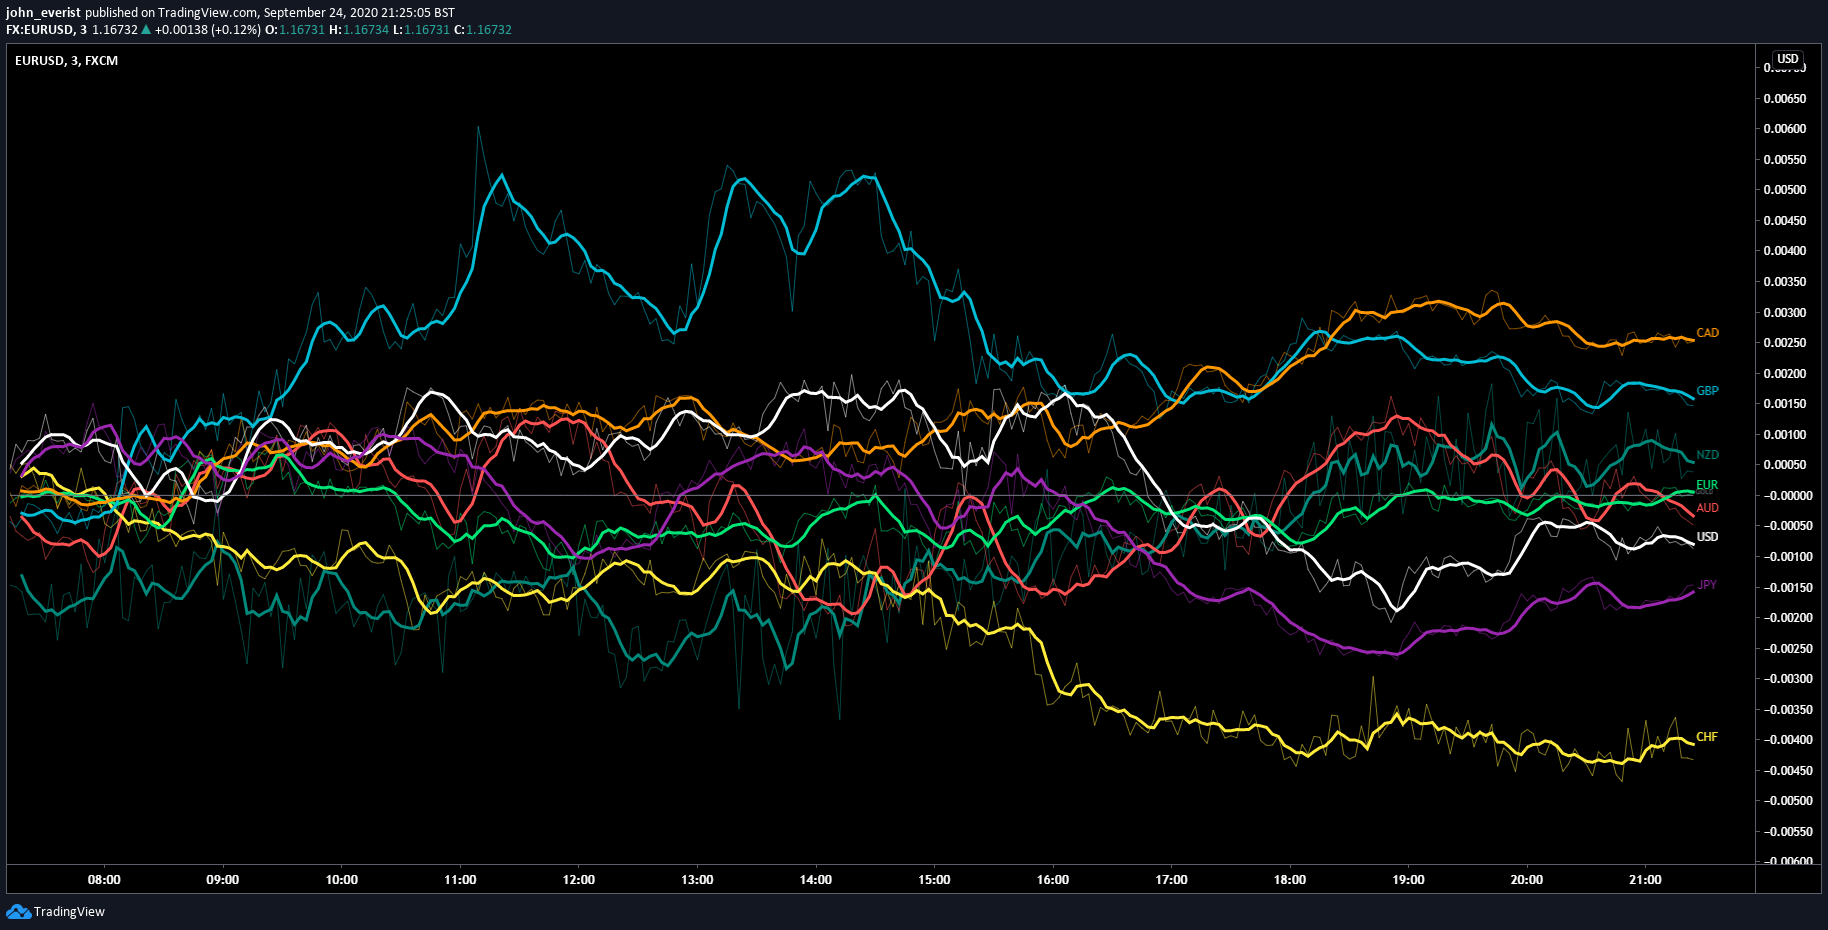Click the 0.00300 price scale value

point(1785,313)
